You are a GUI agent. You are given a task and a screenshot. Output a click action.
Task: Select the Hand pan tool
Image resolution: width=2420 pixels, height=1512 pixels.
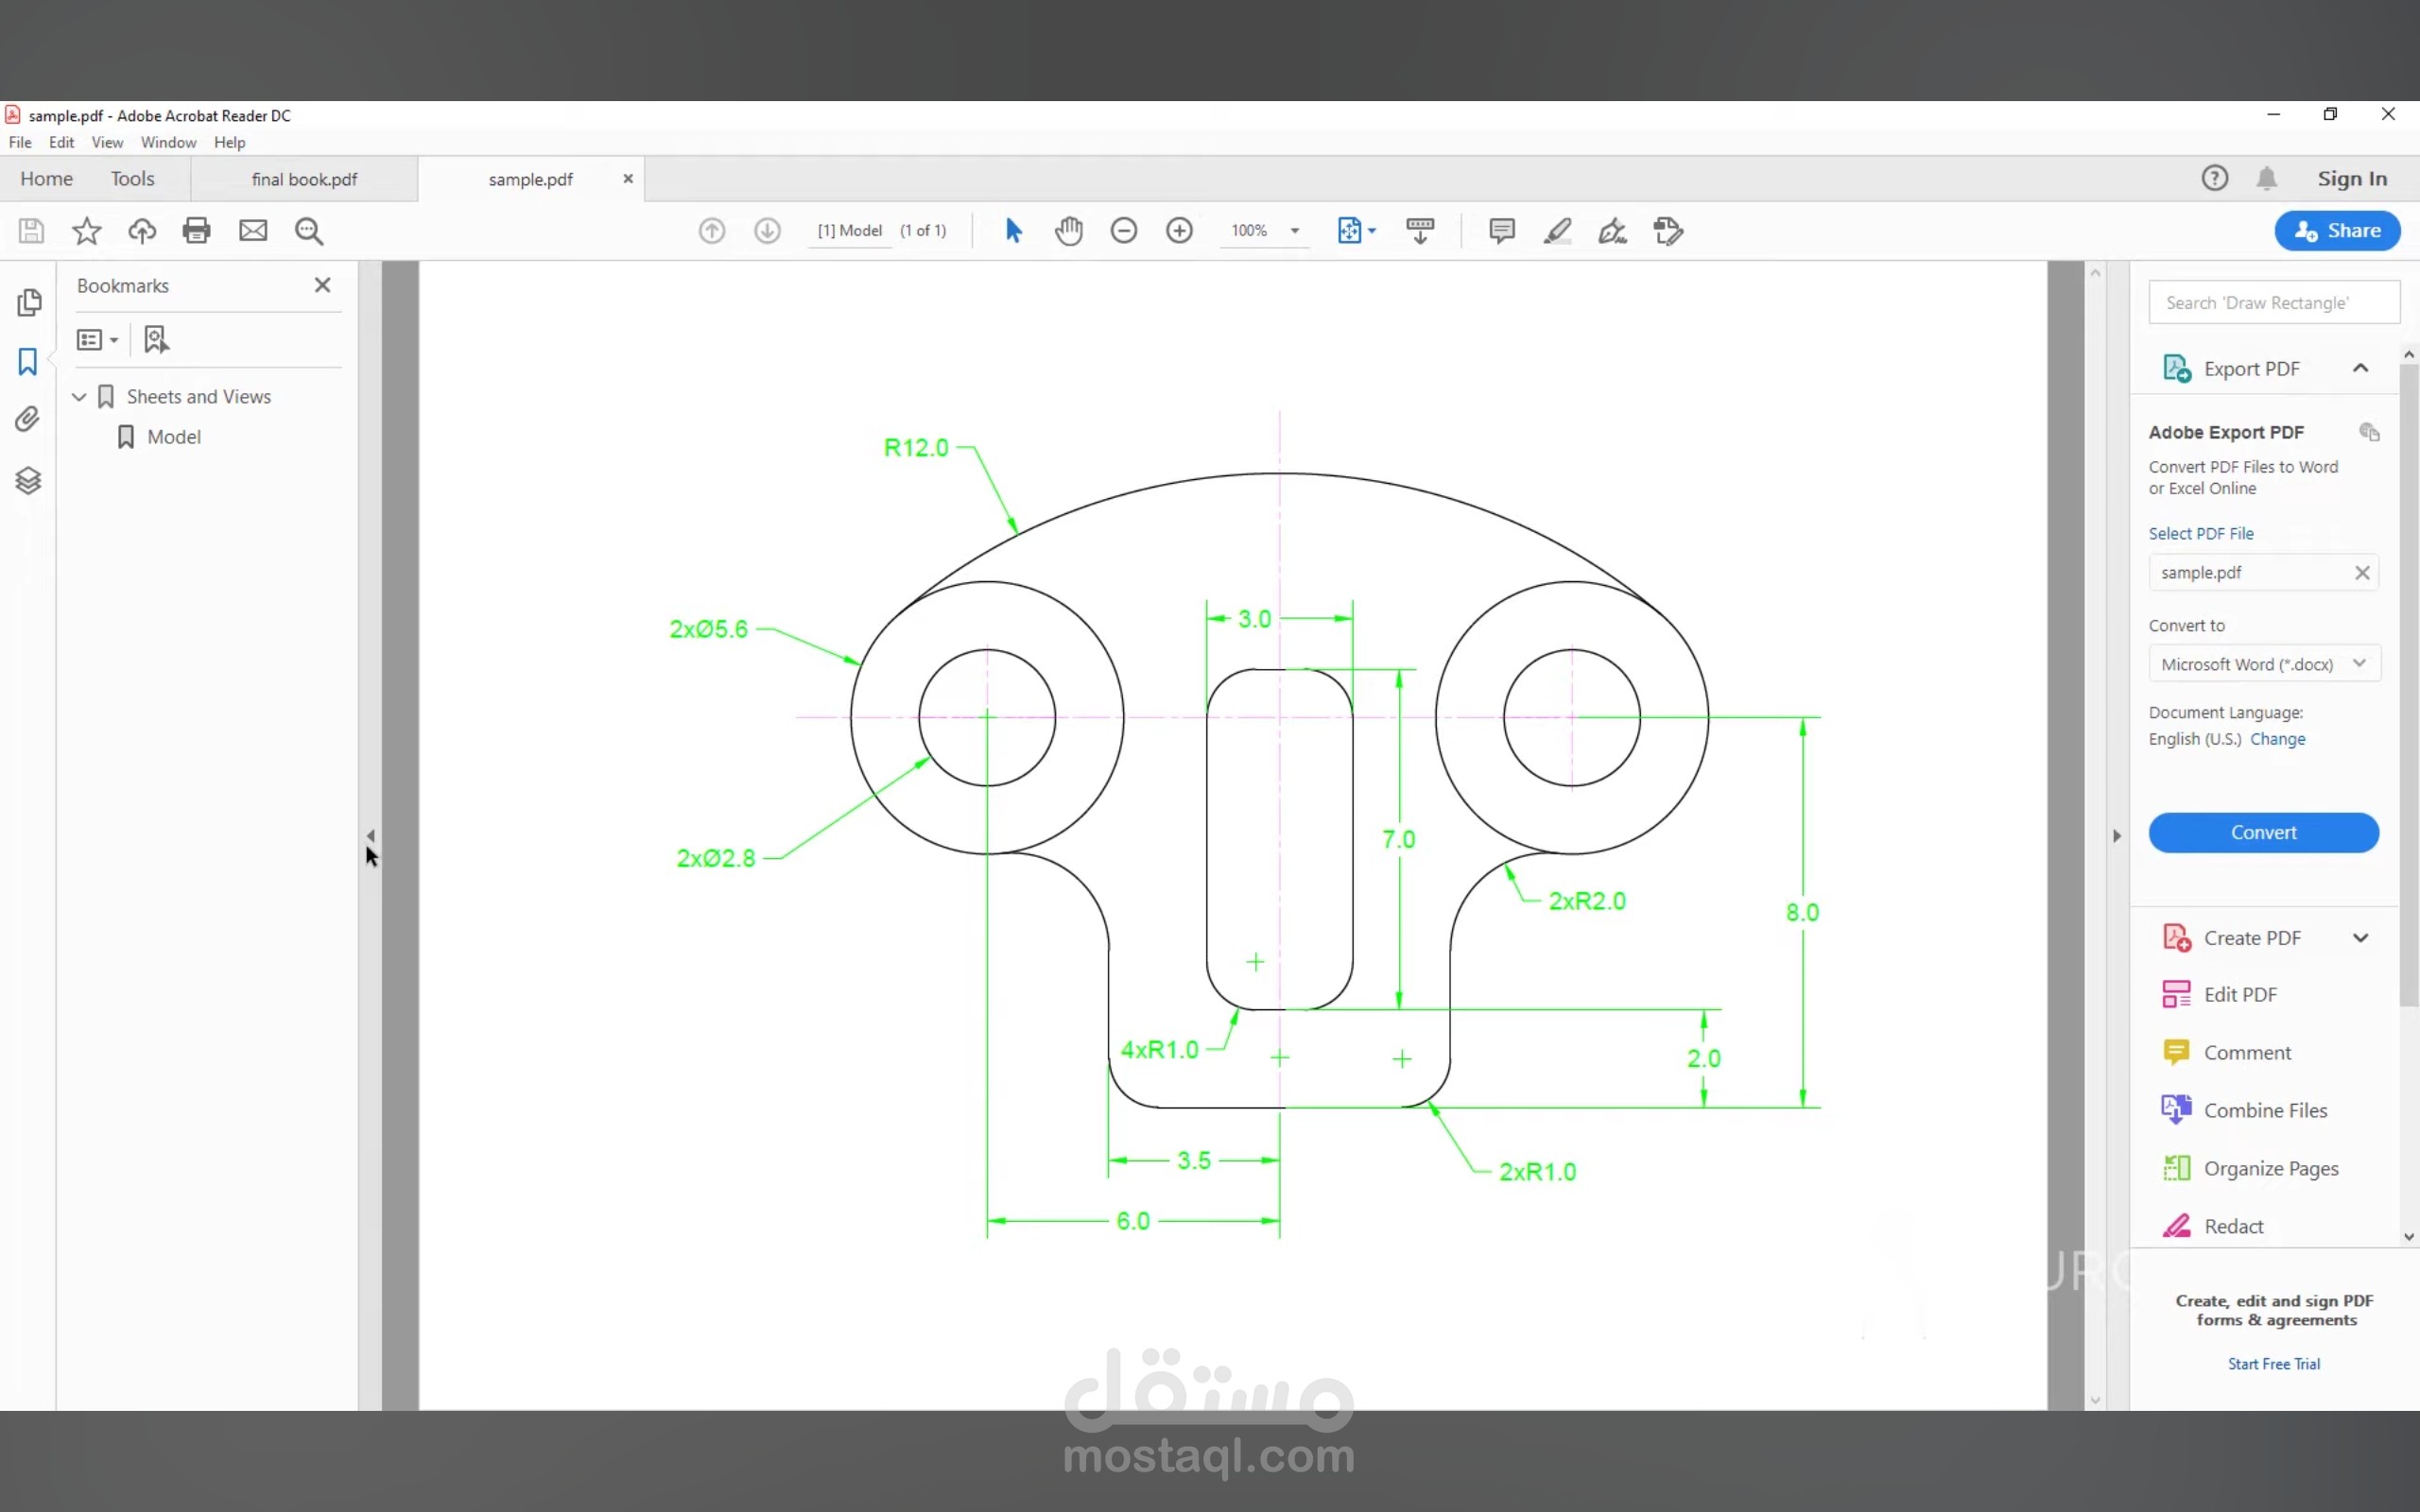coord(1068,231)
